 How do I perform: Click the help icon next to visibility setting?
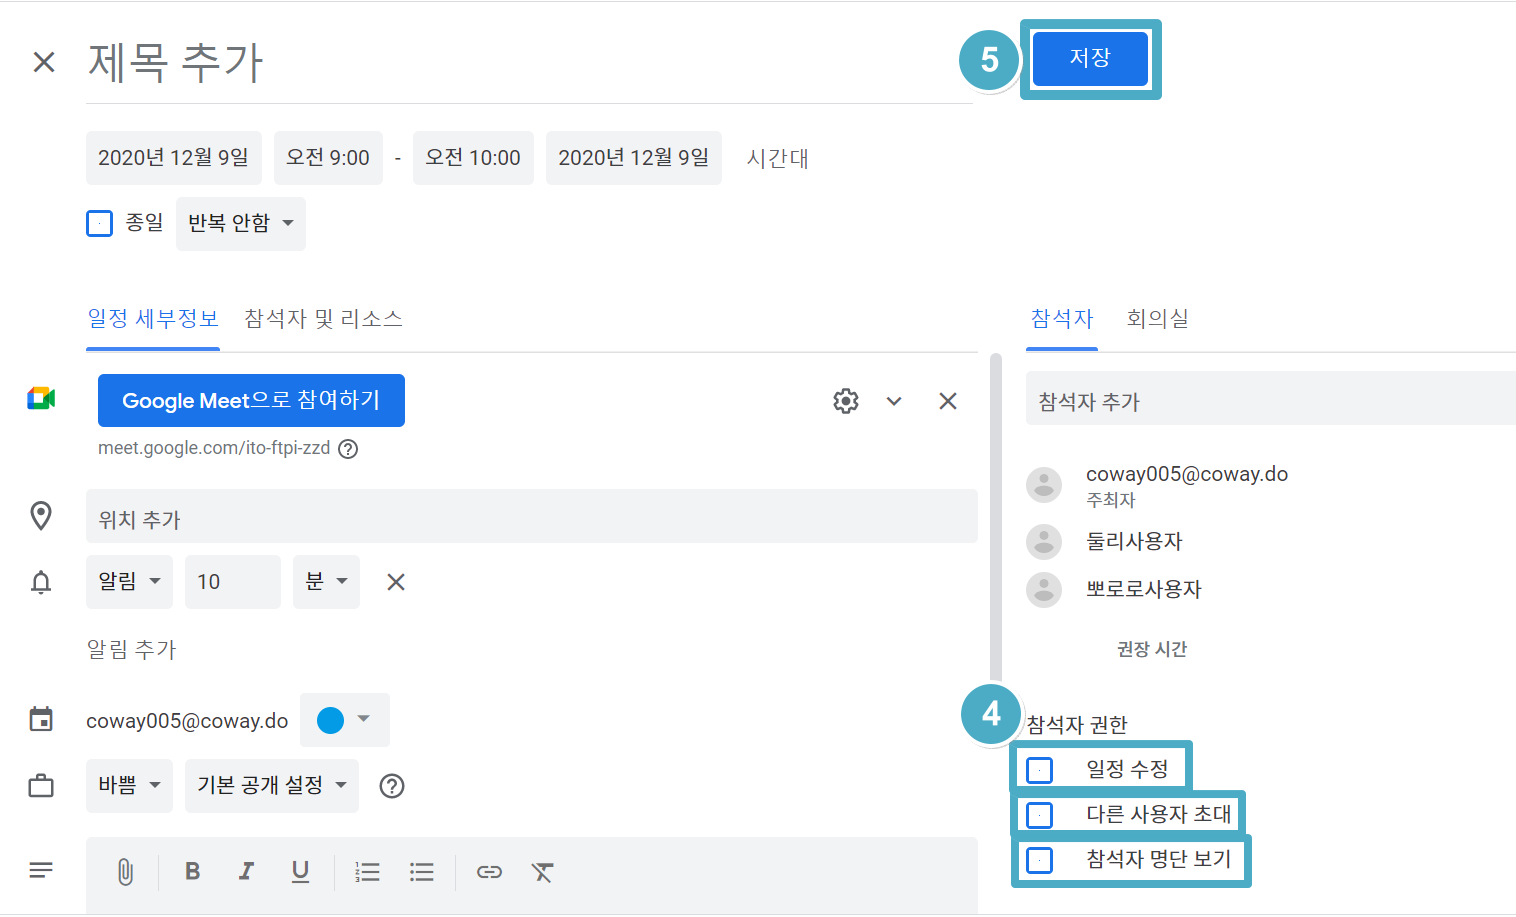click(x=392, y=786)
